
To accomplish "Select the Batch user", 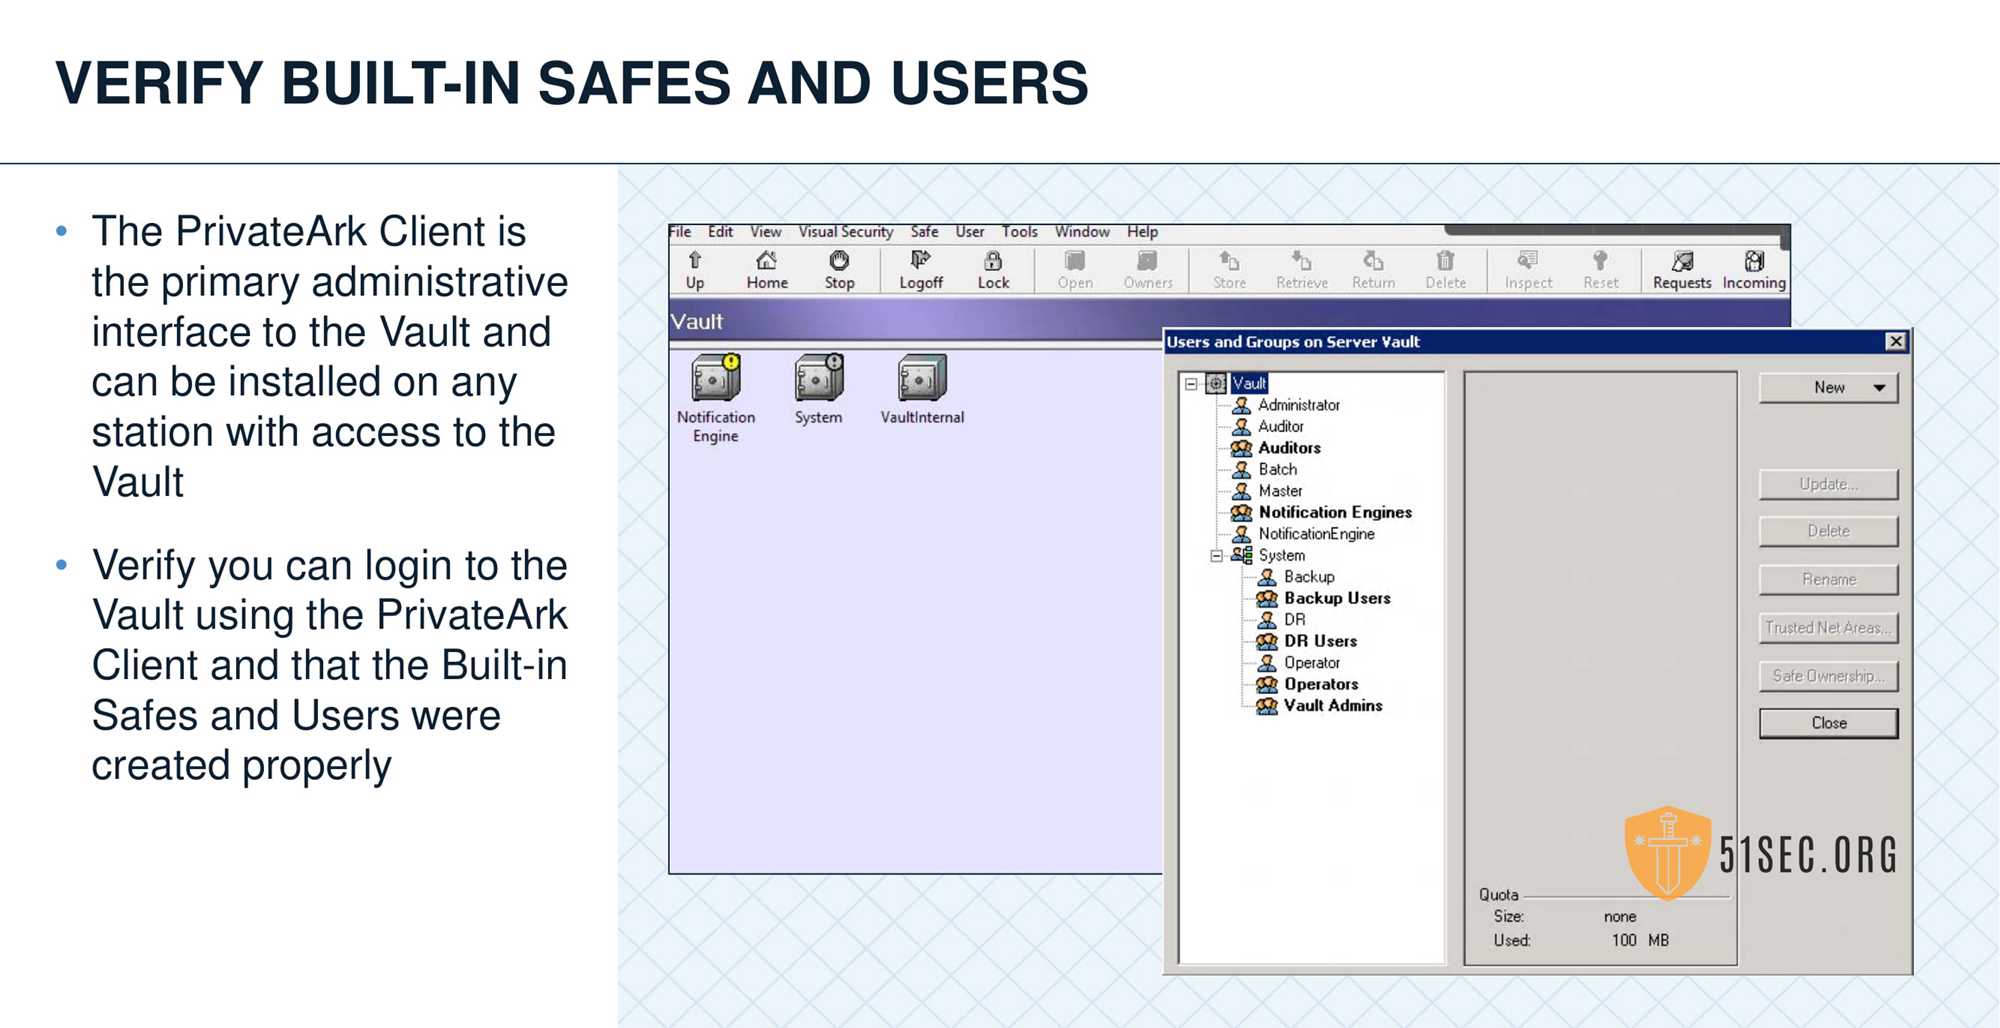I will tap(1278, 469).
